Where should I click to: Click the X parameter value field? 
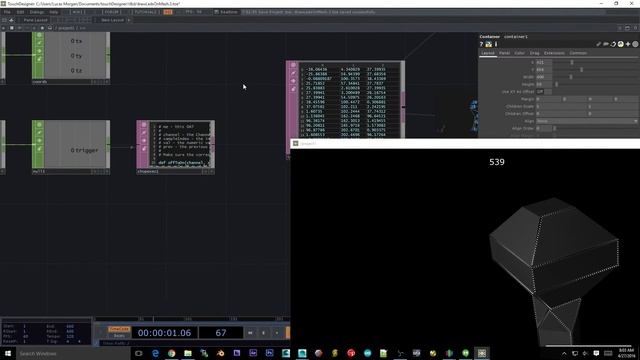pos(544,62)
